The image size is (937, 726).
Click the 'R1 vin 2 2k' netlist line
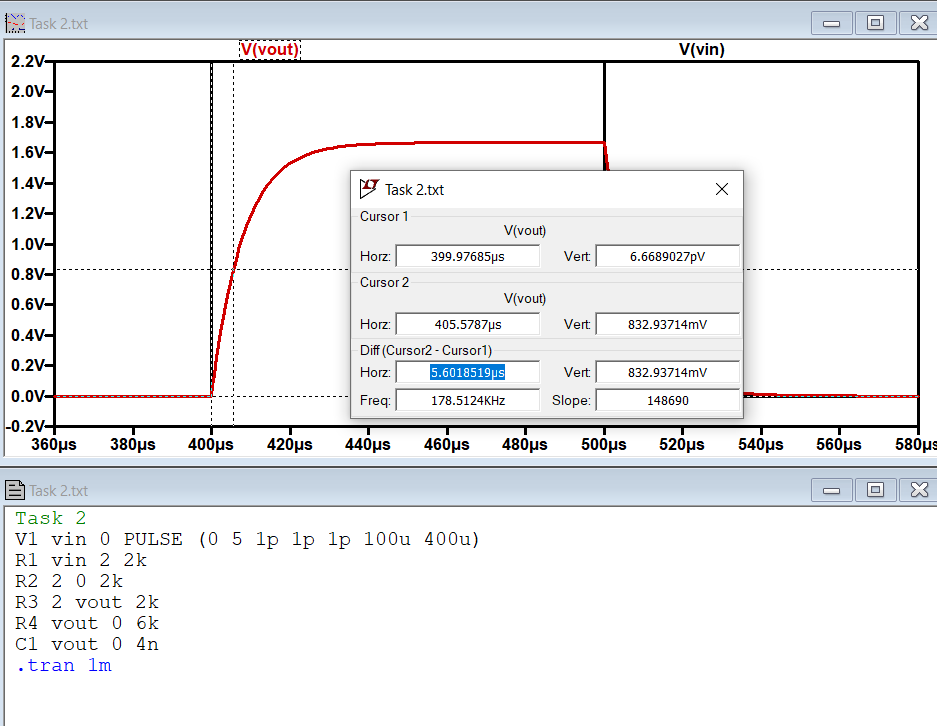click(x=81, y=560)
